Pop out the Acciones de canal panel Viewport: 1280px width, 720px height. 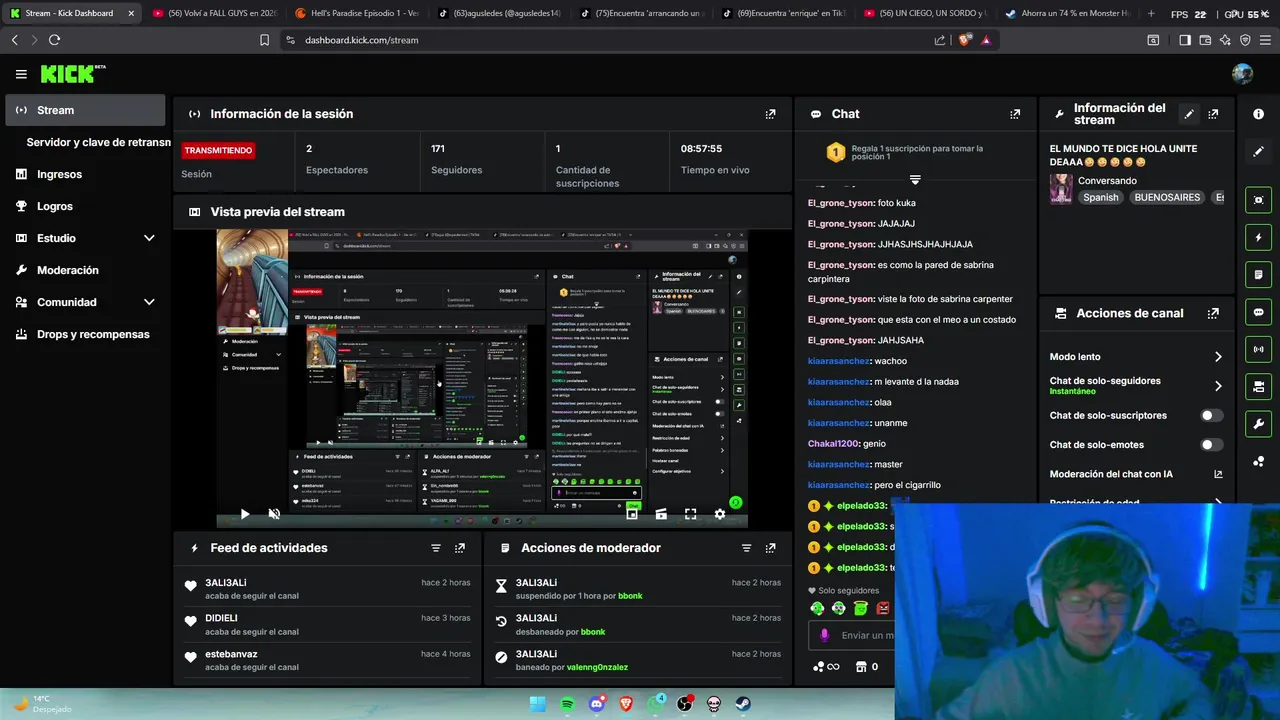point(1213,313)
